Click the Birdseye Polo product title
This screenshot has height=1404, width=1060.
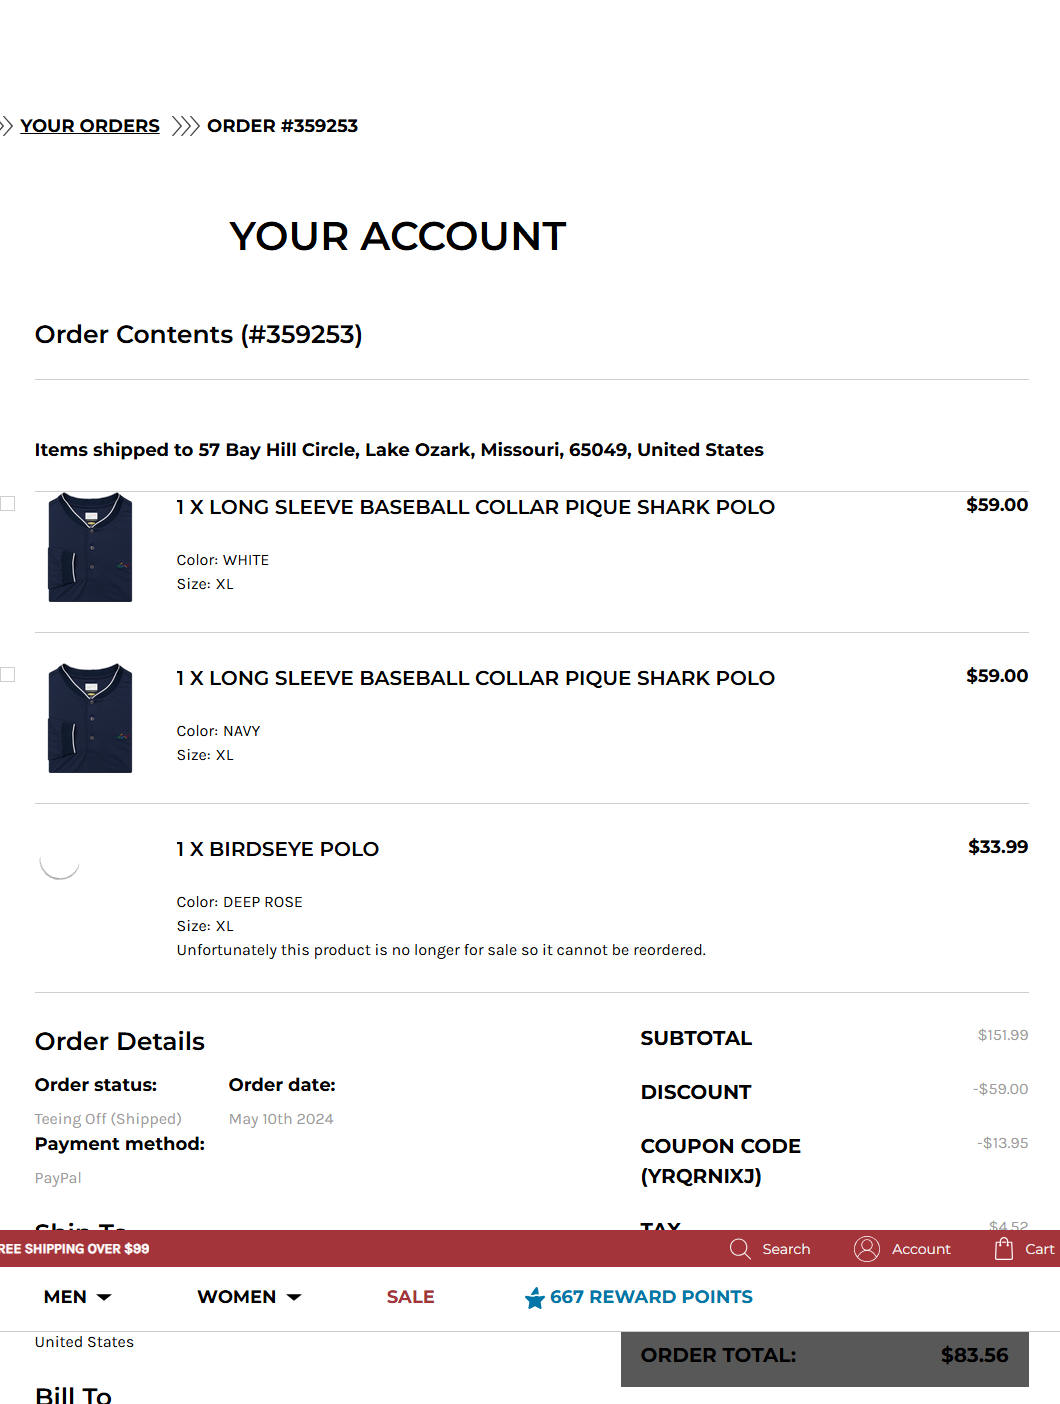[277, 849]
